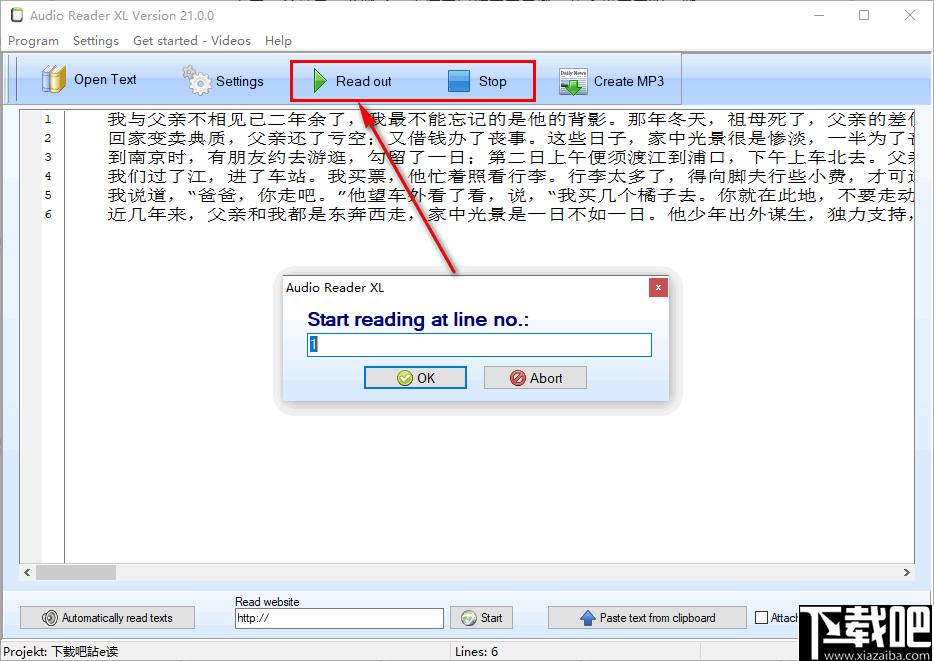Open the Program menu
Viewport: 934px width, 661px height.
tap(33, 40)
